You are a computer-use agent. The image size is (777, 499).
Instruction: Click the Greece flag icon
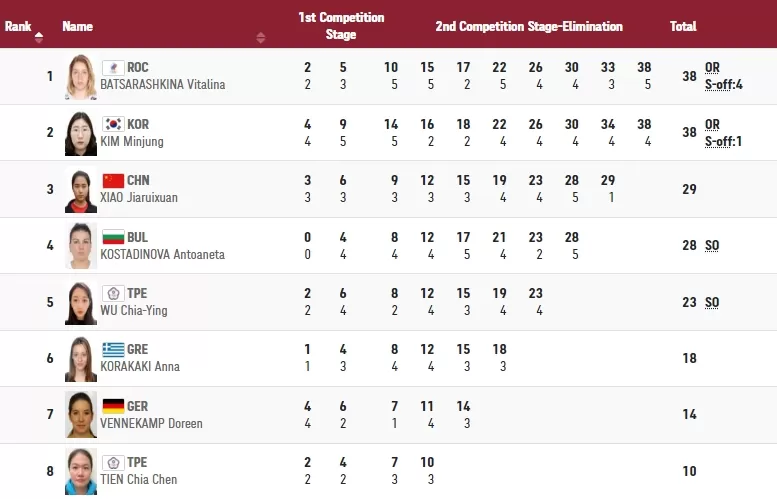(x=113, y=350)
